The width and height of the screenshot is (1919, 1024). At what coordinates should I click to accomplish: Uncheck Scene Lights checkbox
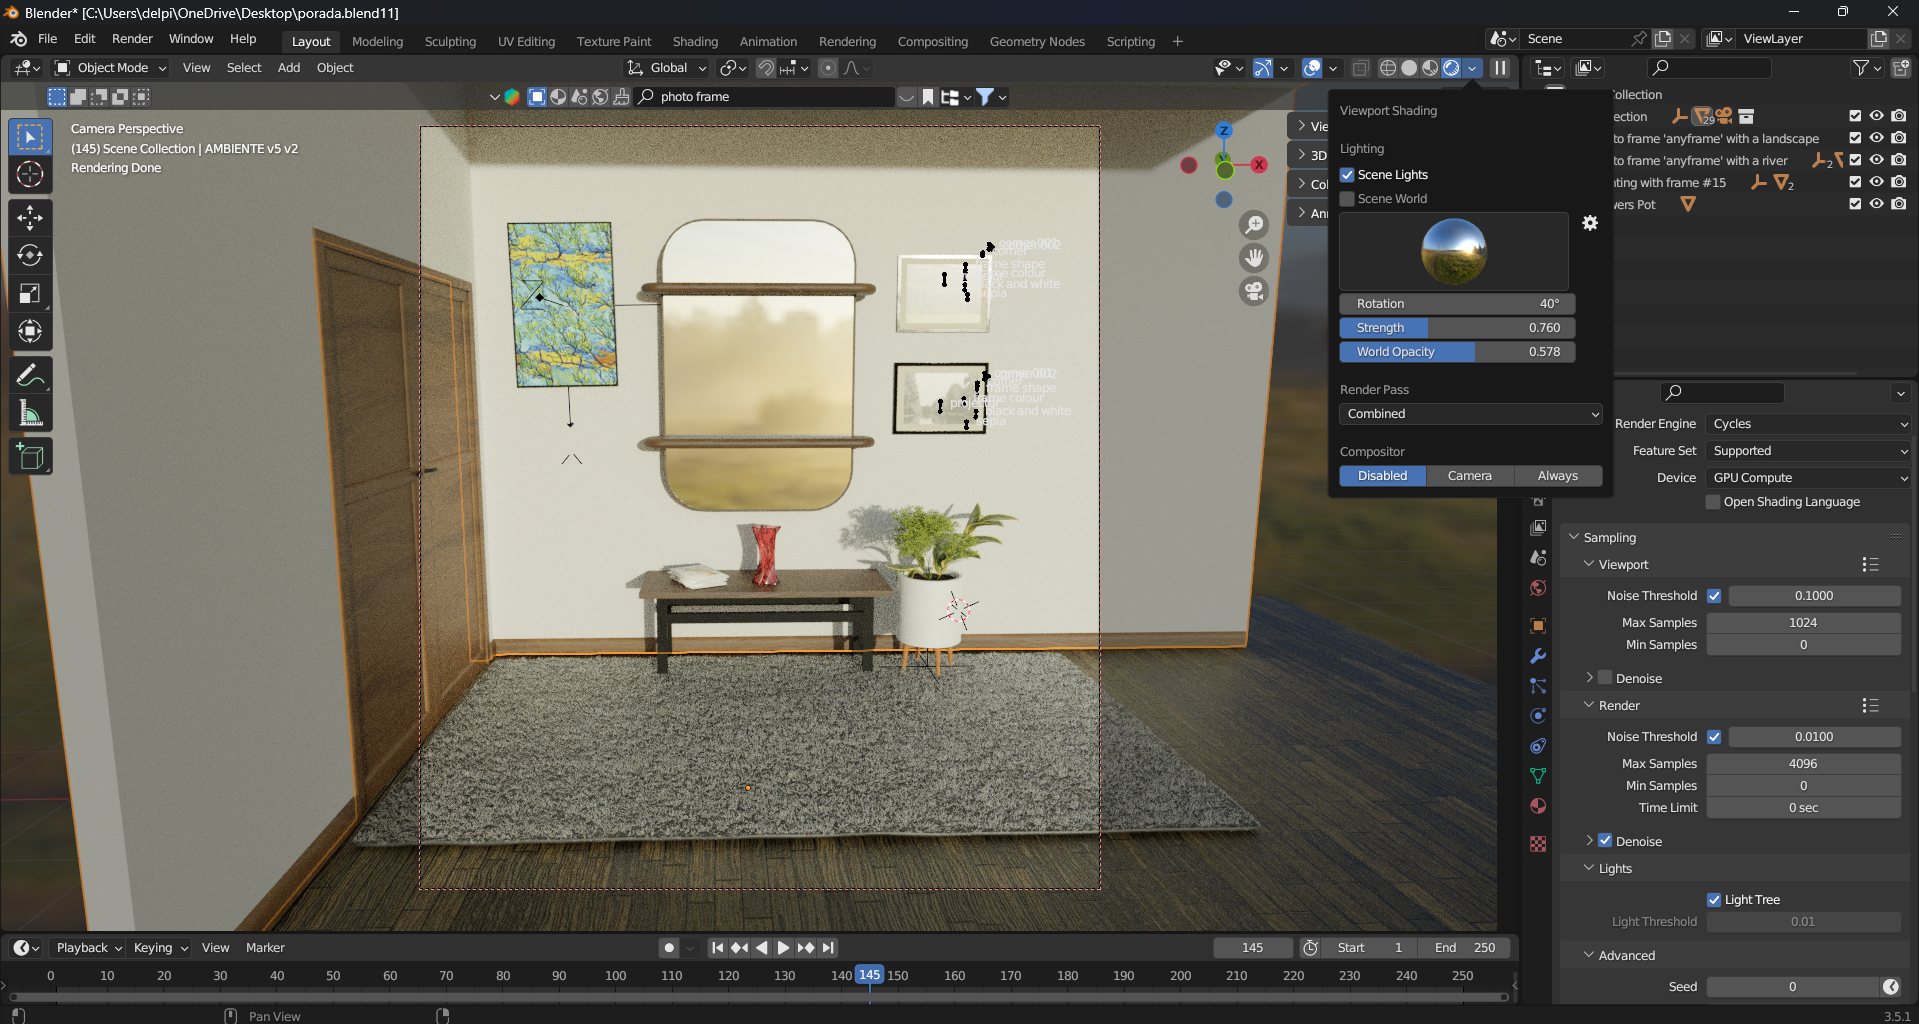[1347, 175]
